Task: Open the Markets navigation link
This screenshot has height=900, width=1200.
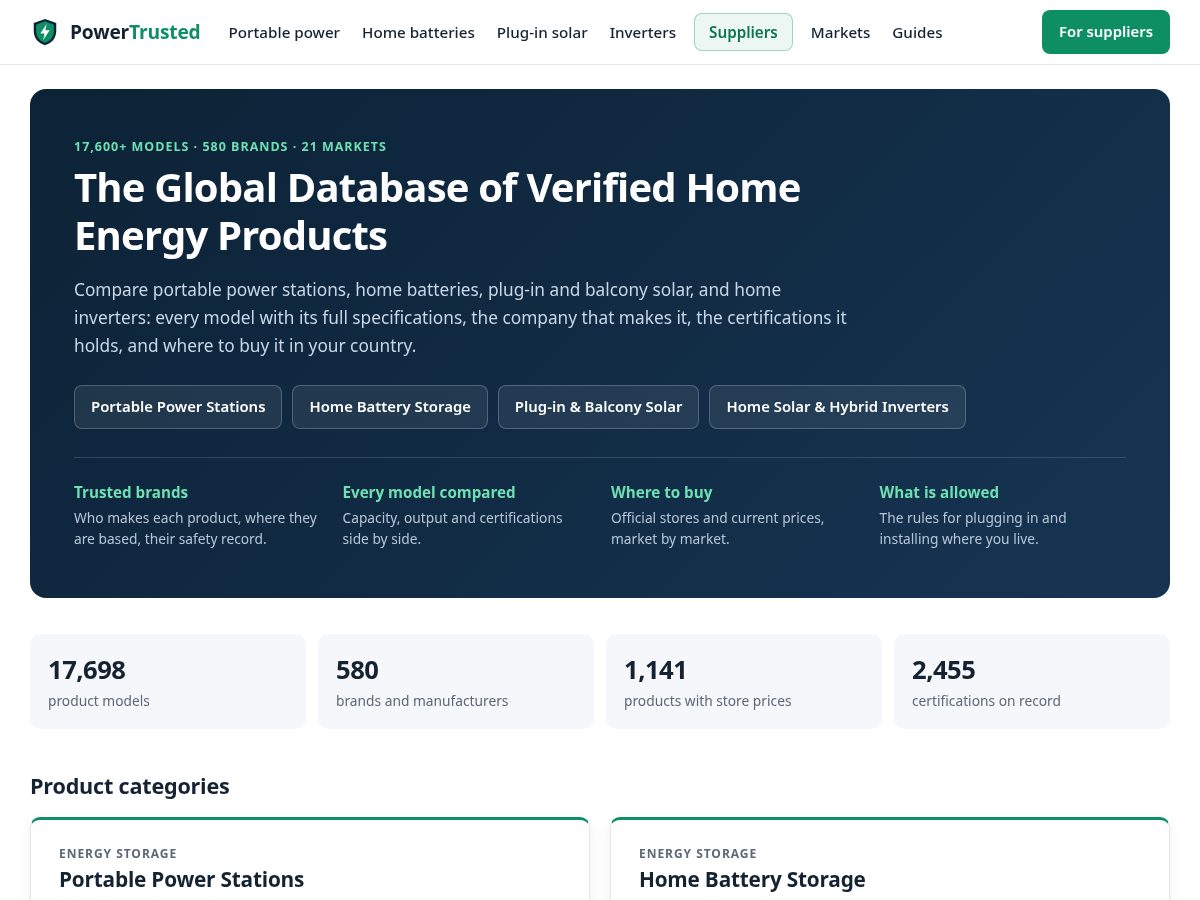Action: point(840,32)
